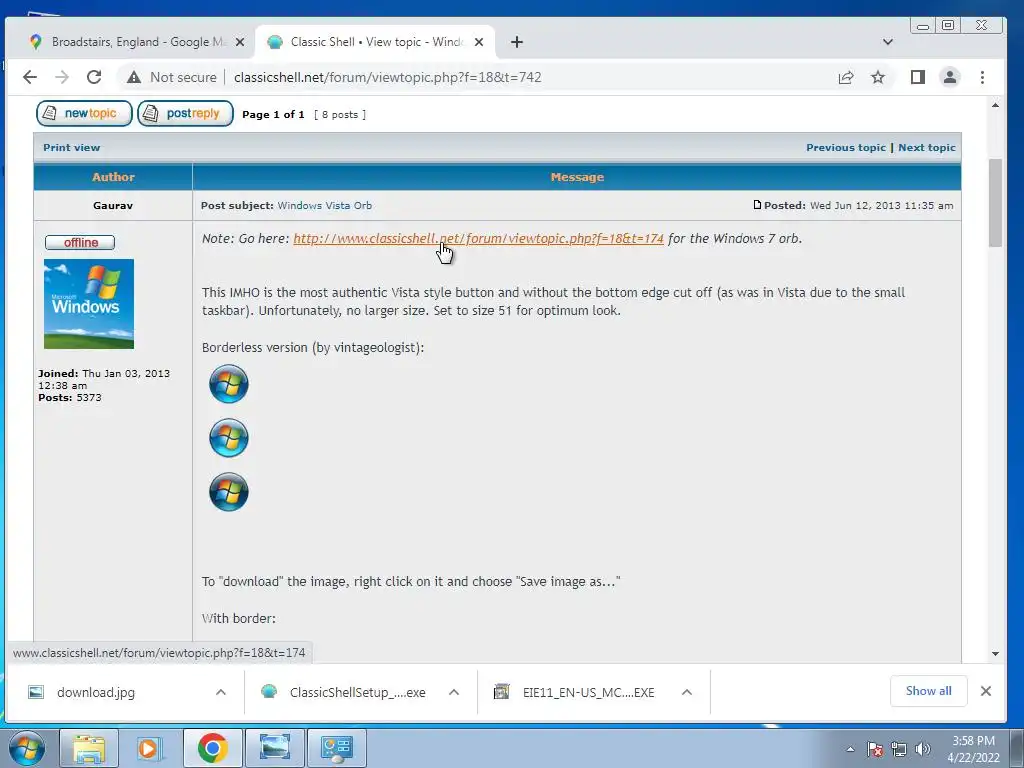Open Windows Explorer from taskbar

click(89, 748)
